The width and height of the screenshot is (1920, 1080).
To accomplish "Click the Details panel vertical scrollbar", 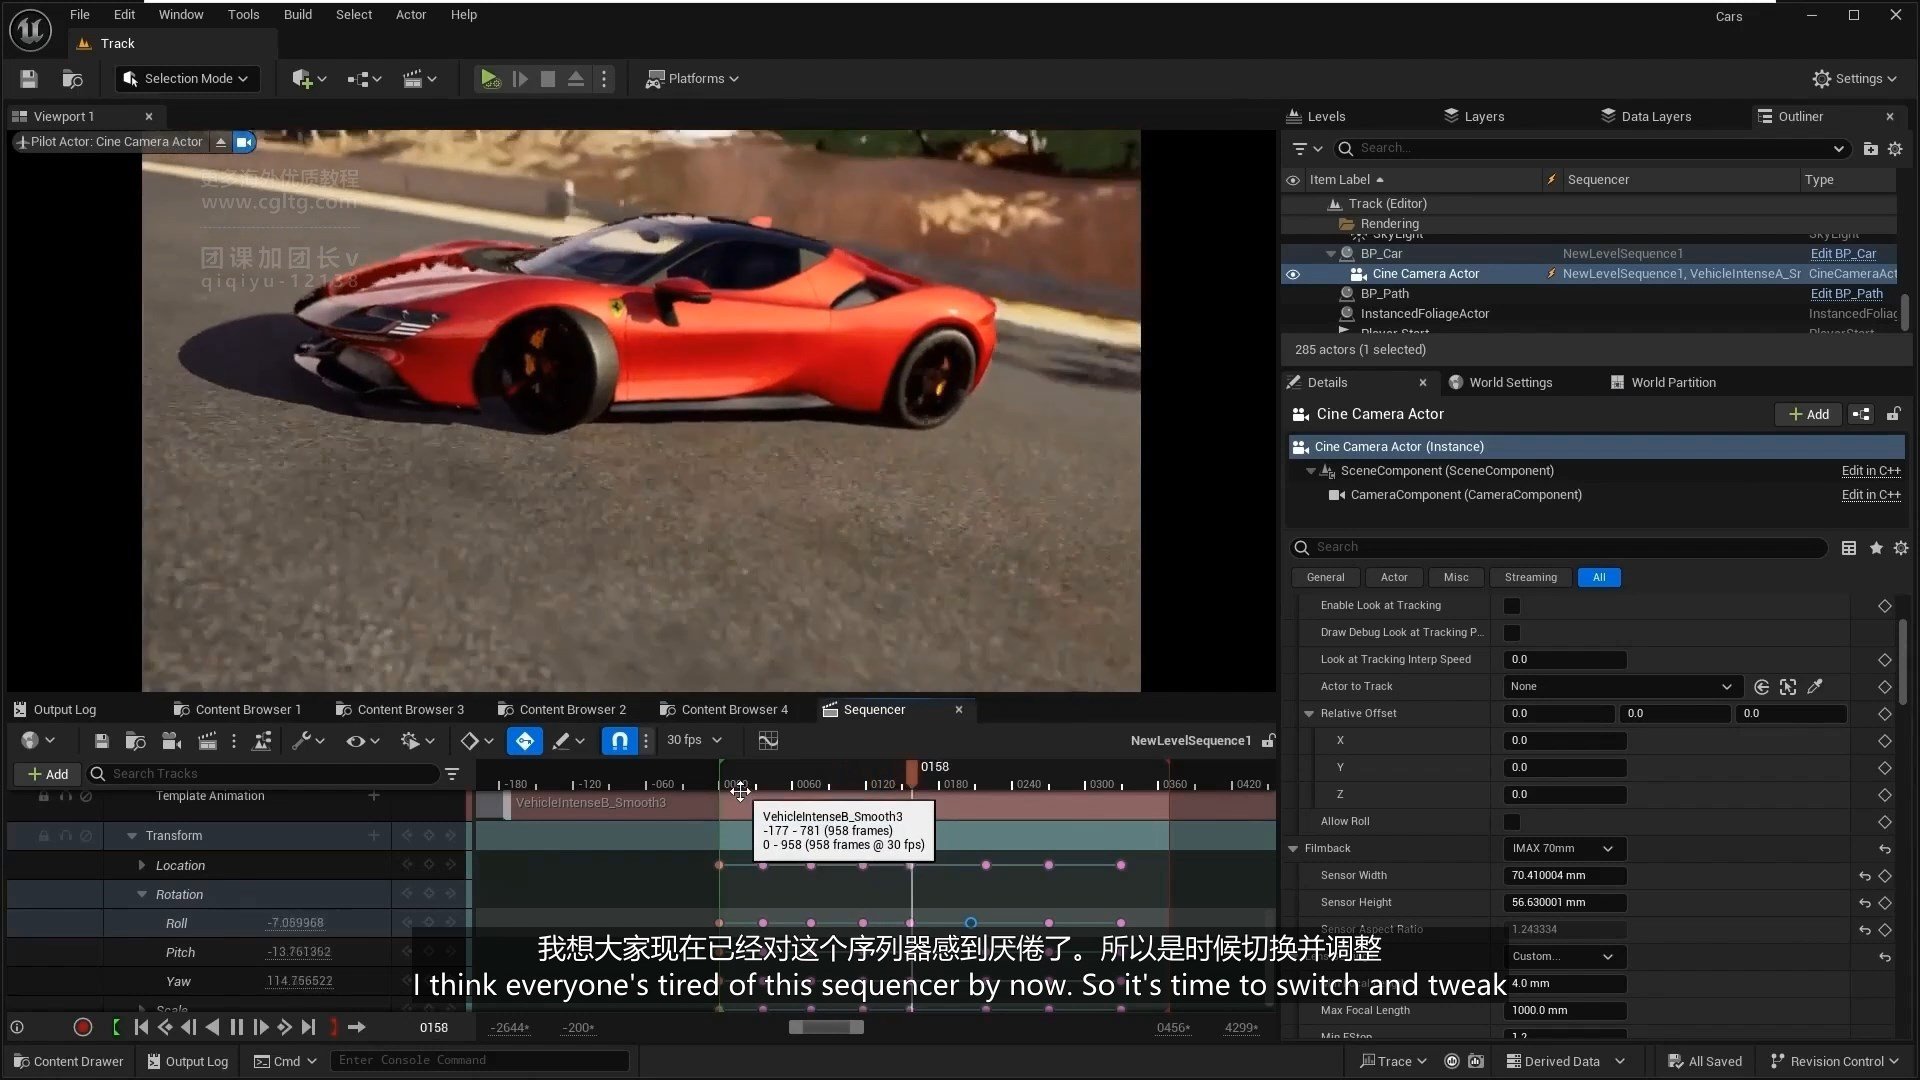I will tap(1902, 660).
